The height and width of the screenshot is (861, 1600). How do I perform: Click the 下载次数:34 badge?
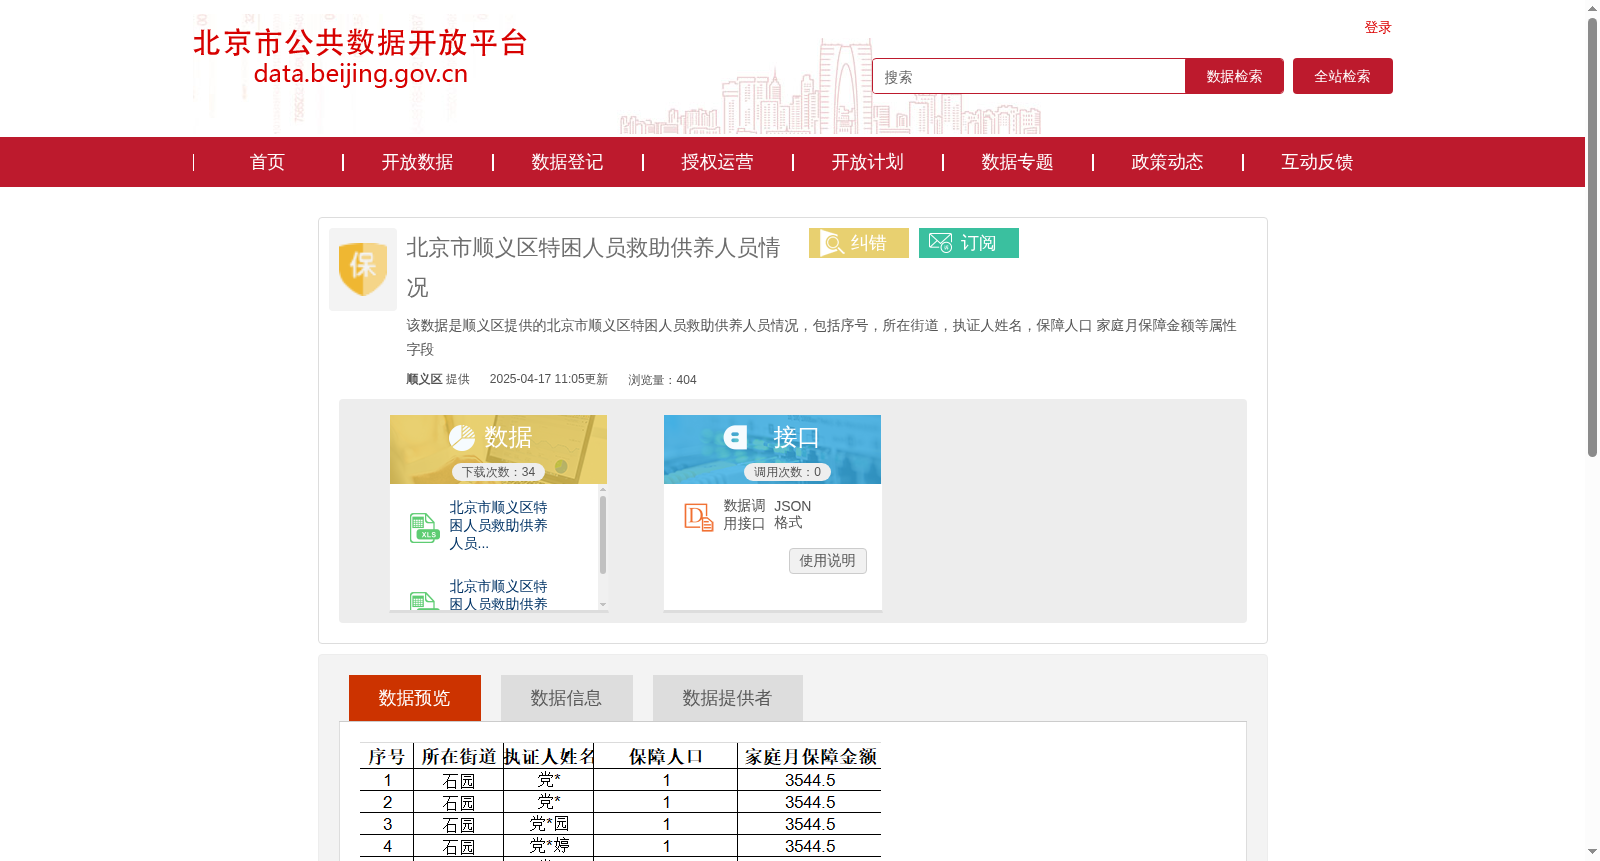tap(498, 472)
